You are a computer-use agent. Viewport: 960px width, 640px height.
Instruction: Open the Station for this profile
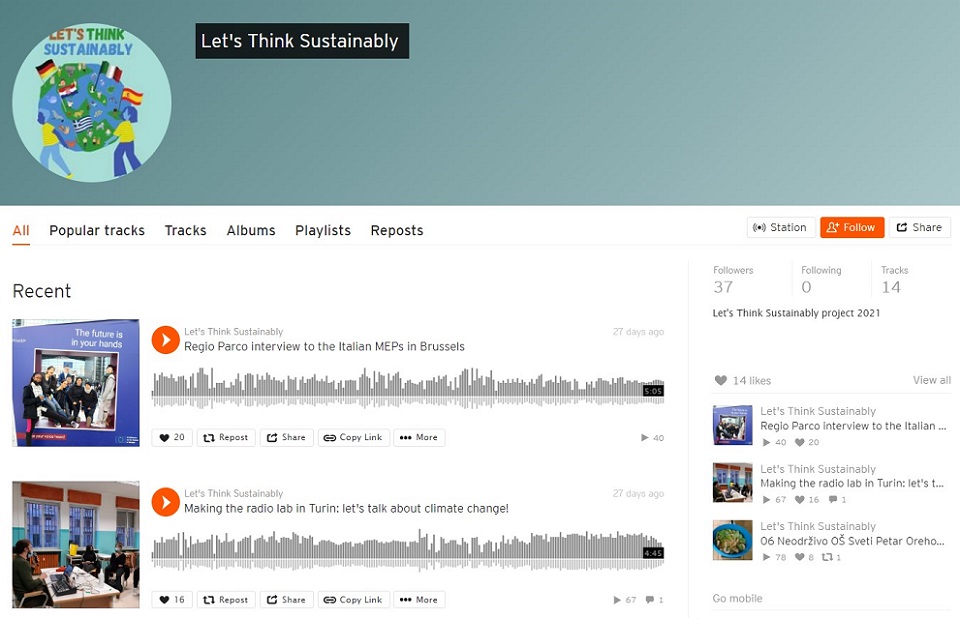pos(781,227)
